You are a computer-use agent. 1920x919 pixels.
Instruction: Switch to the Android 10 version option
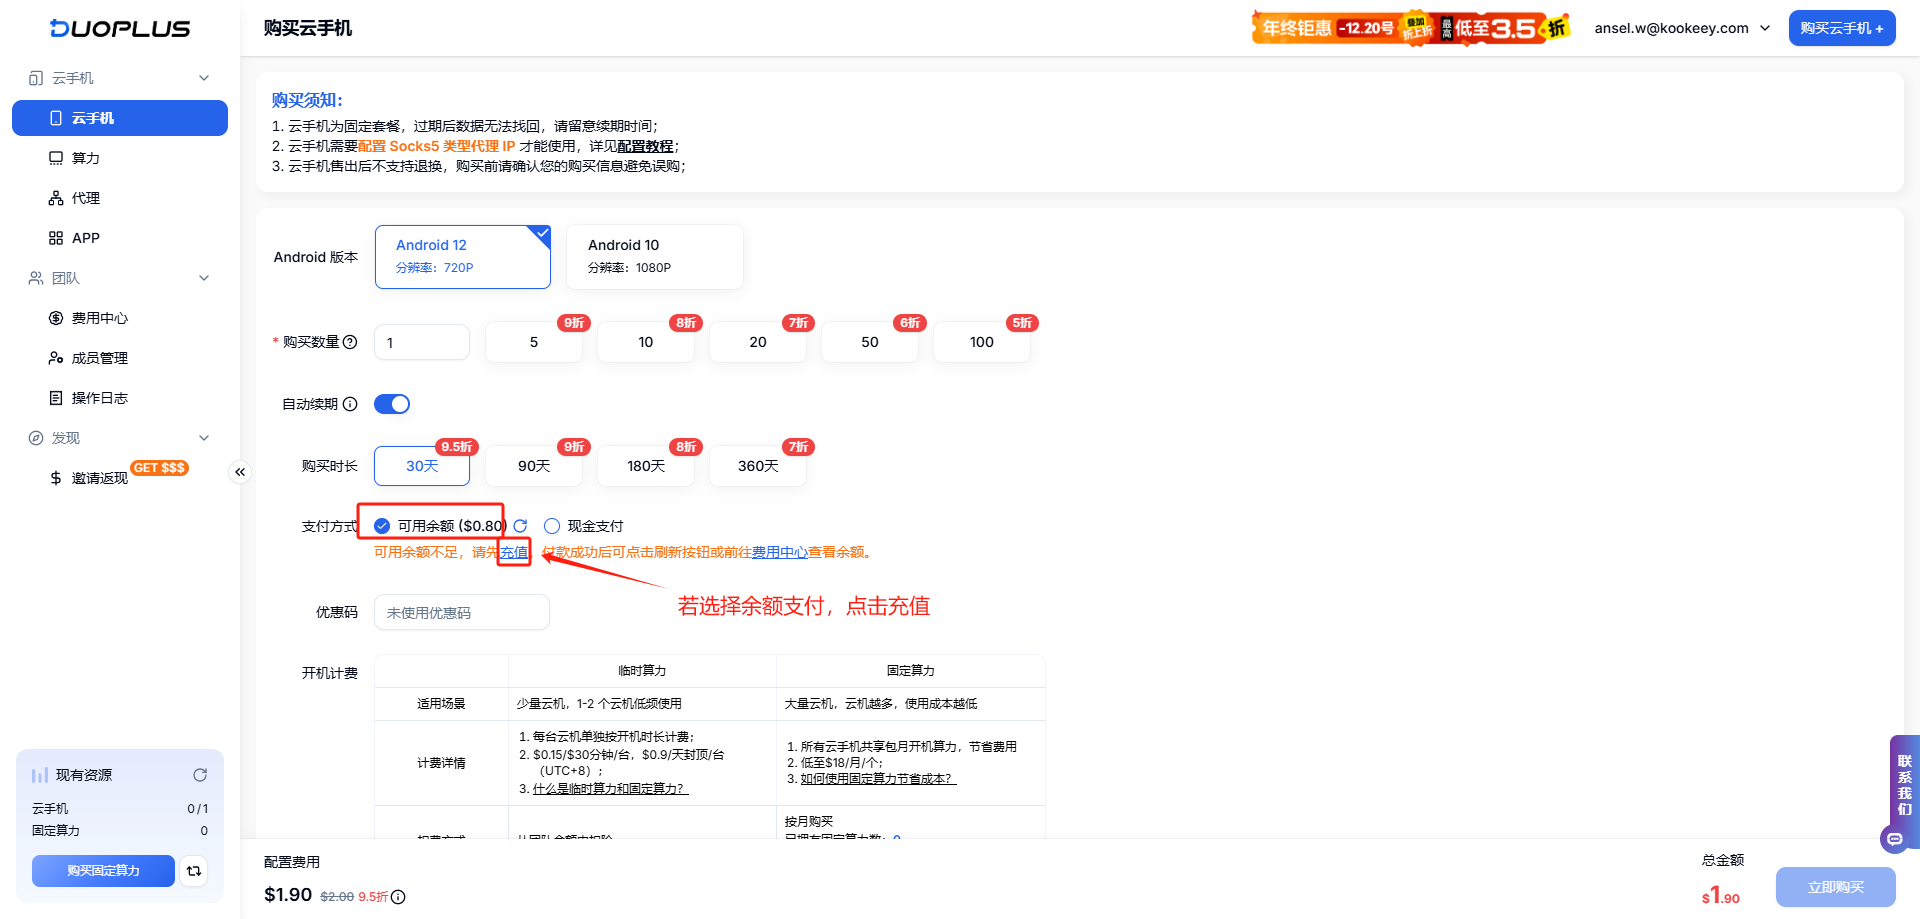[654, 256]
